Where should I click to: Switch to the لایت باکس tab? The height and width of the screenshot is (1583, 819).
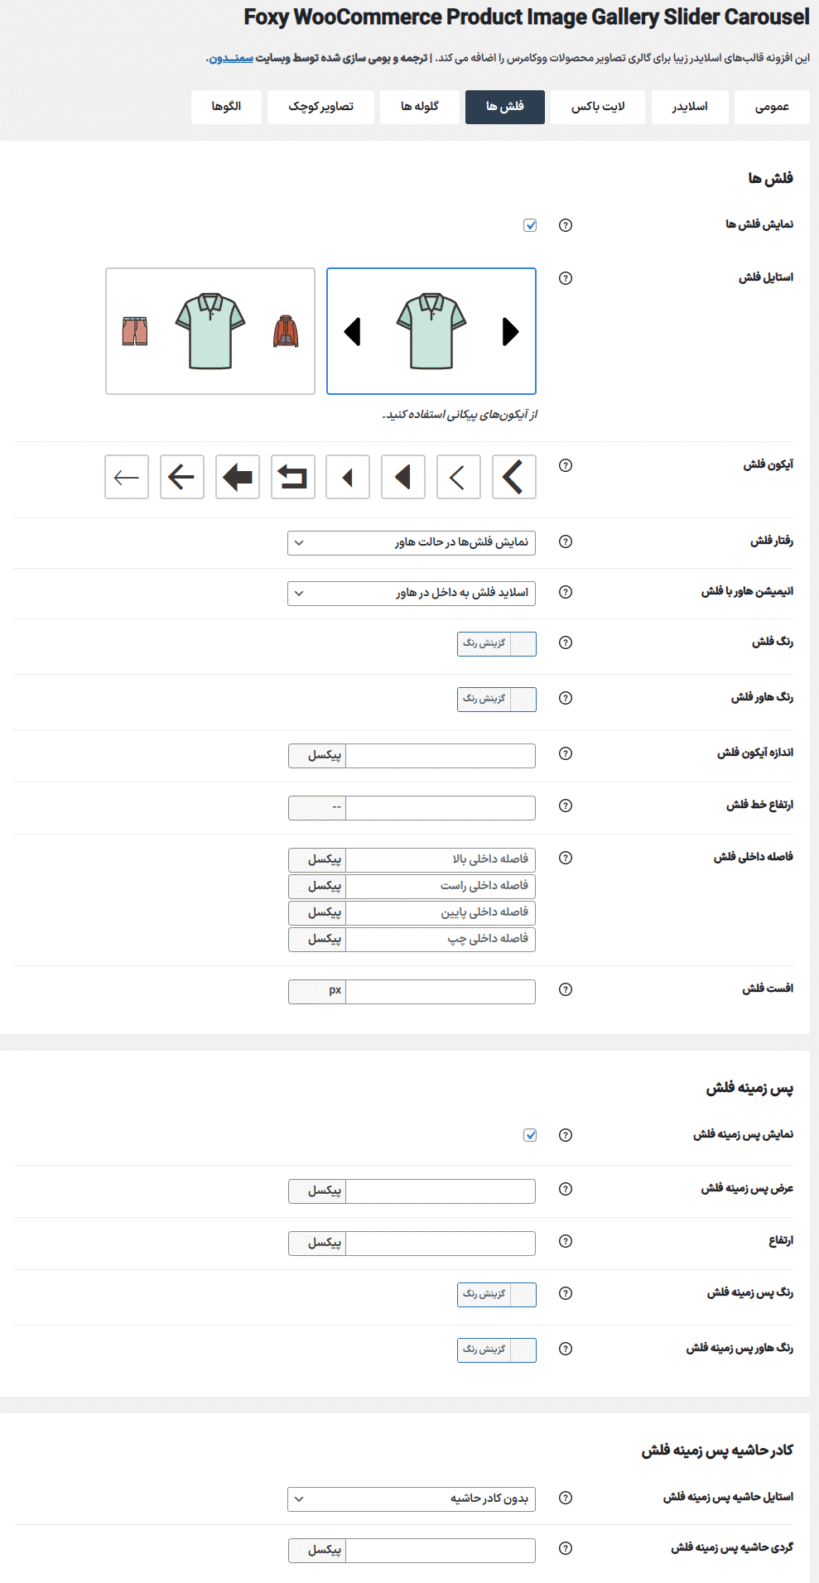(598, 107)
